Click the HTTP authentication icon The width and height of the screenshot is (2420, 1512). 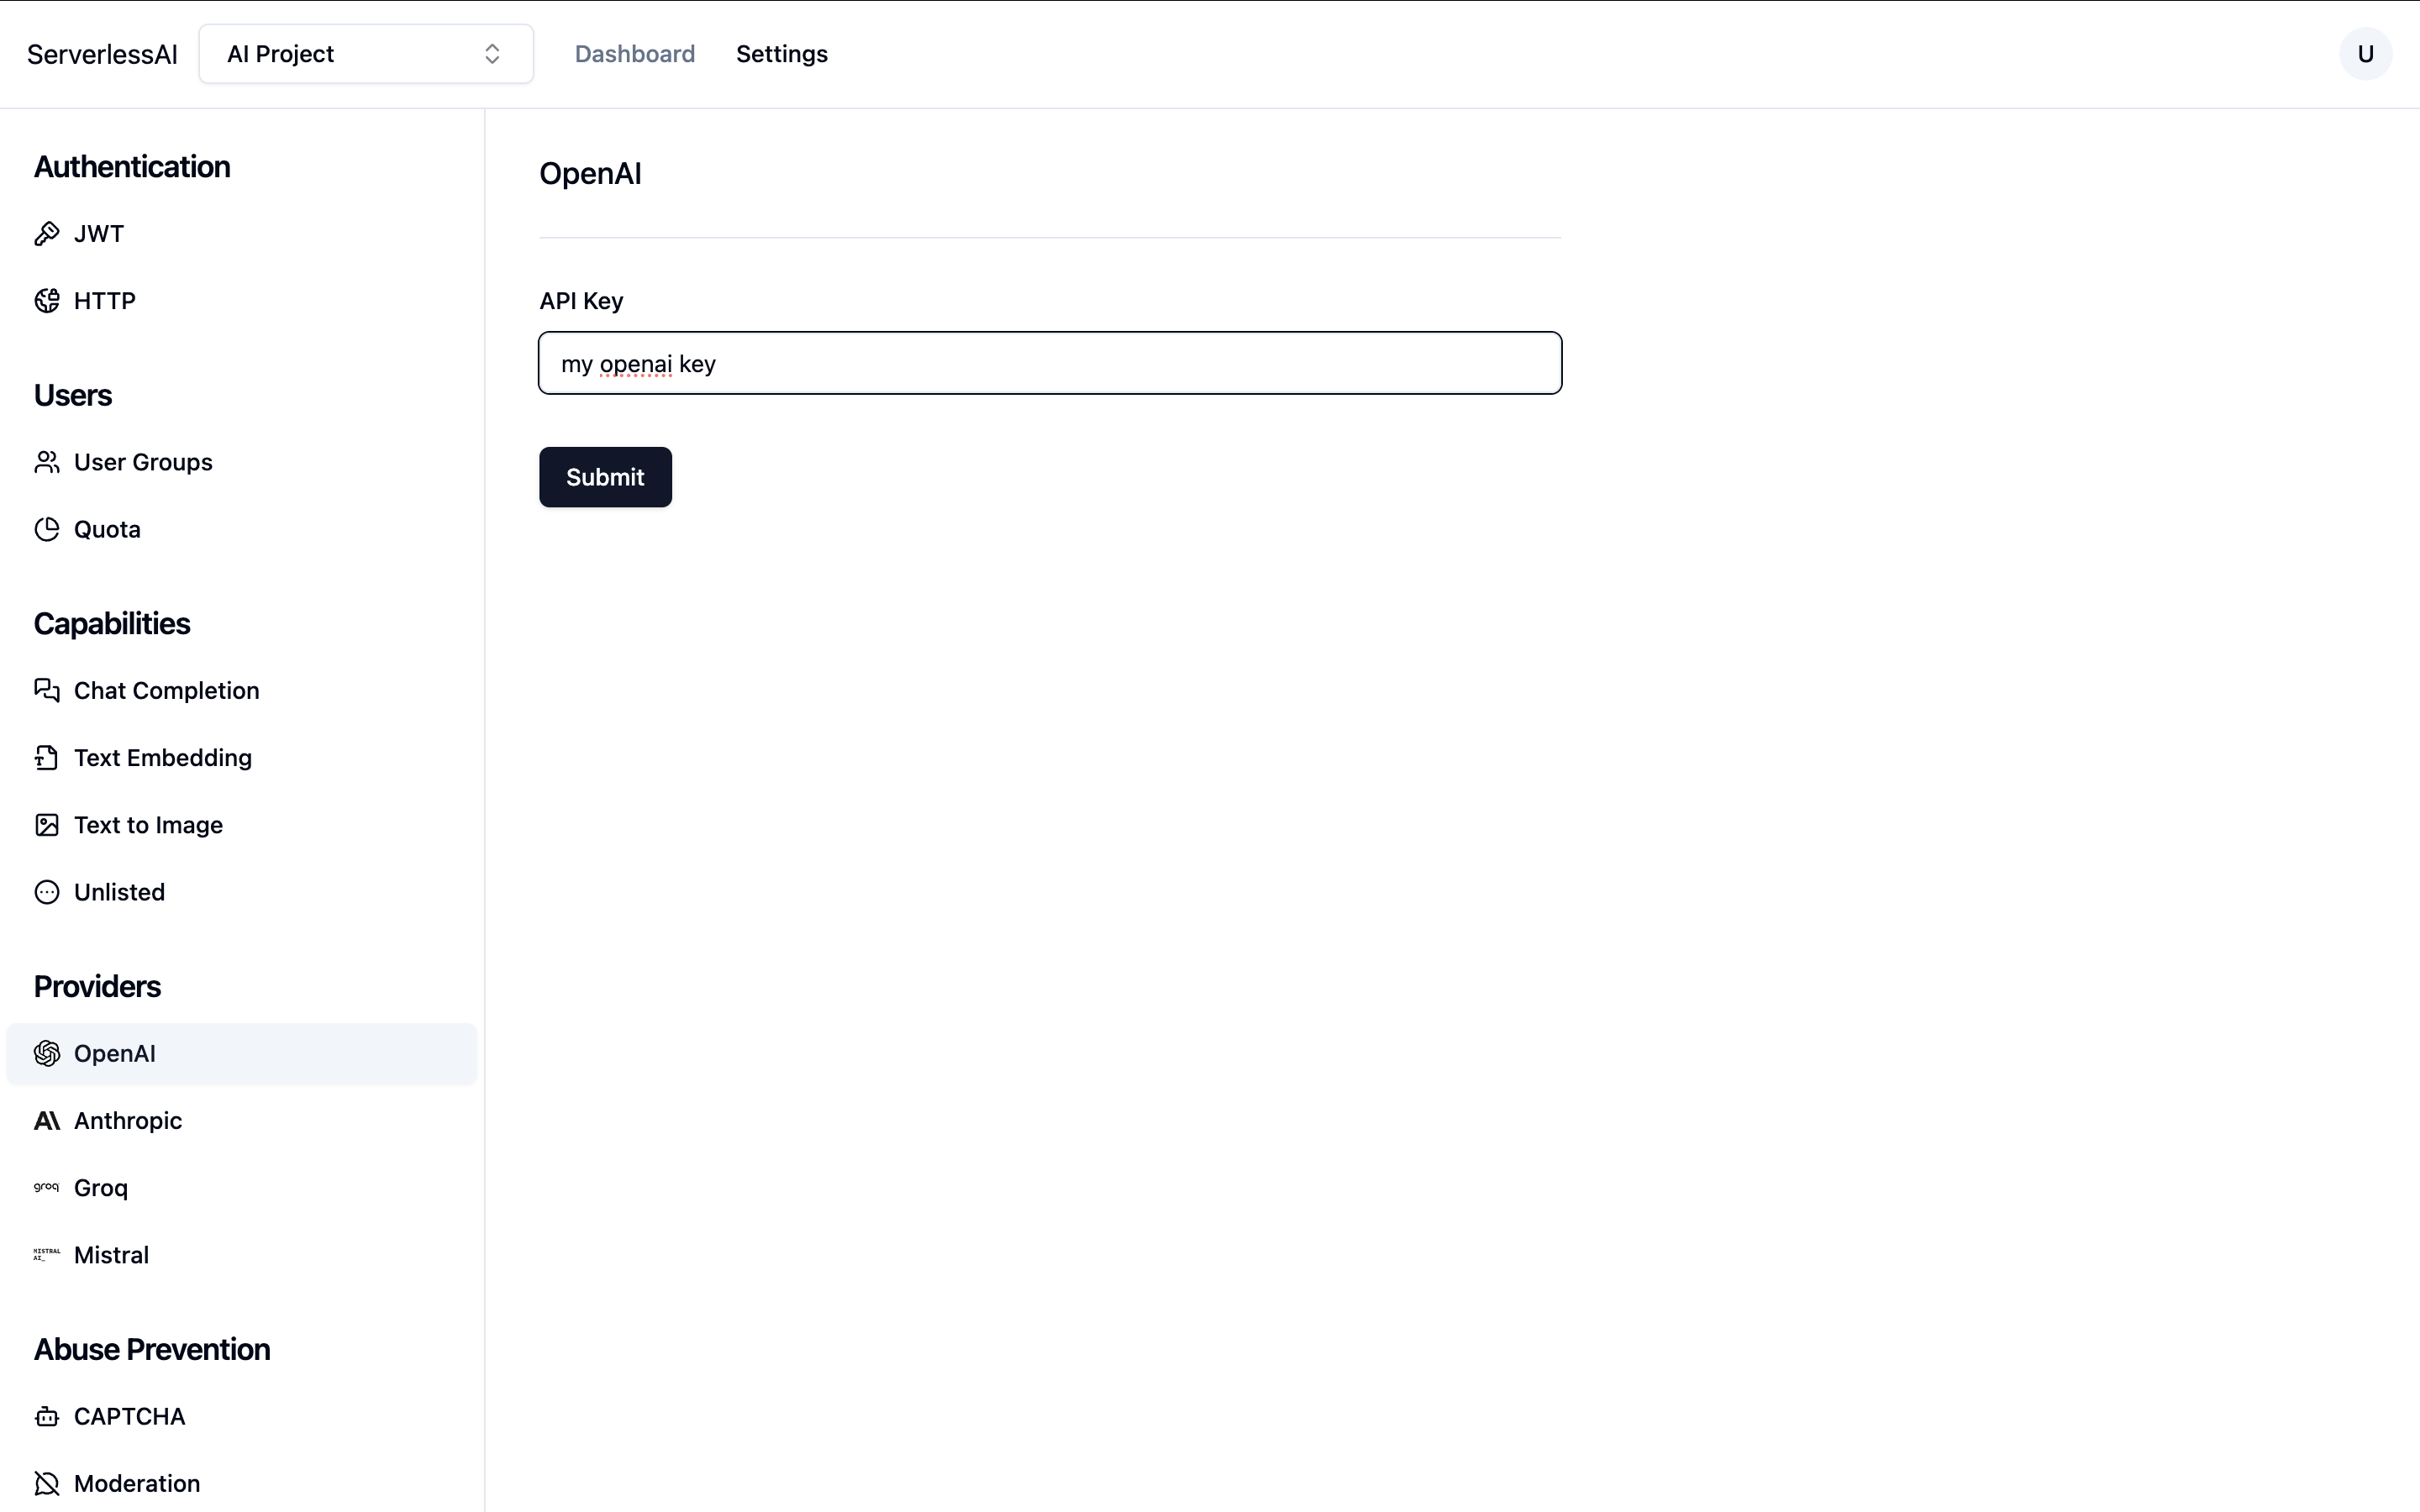[47, 300]
